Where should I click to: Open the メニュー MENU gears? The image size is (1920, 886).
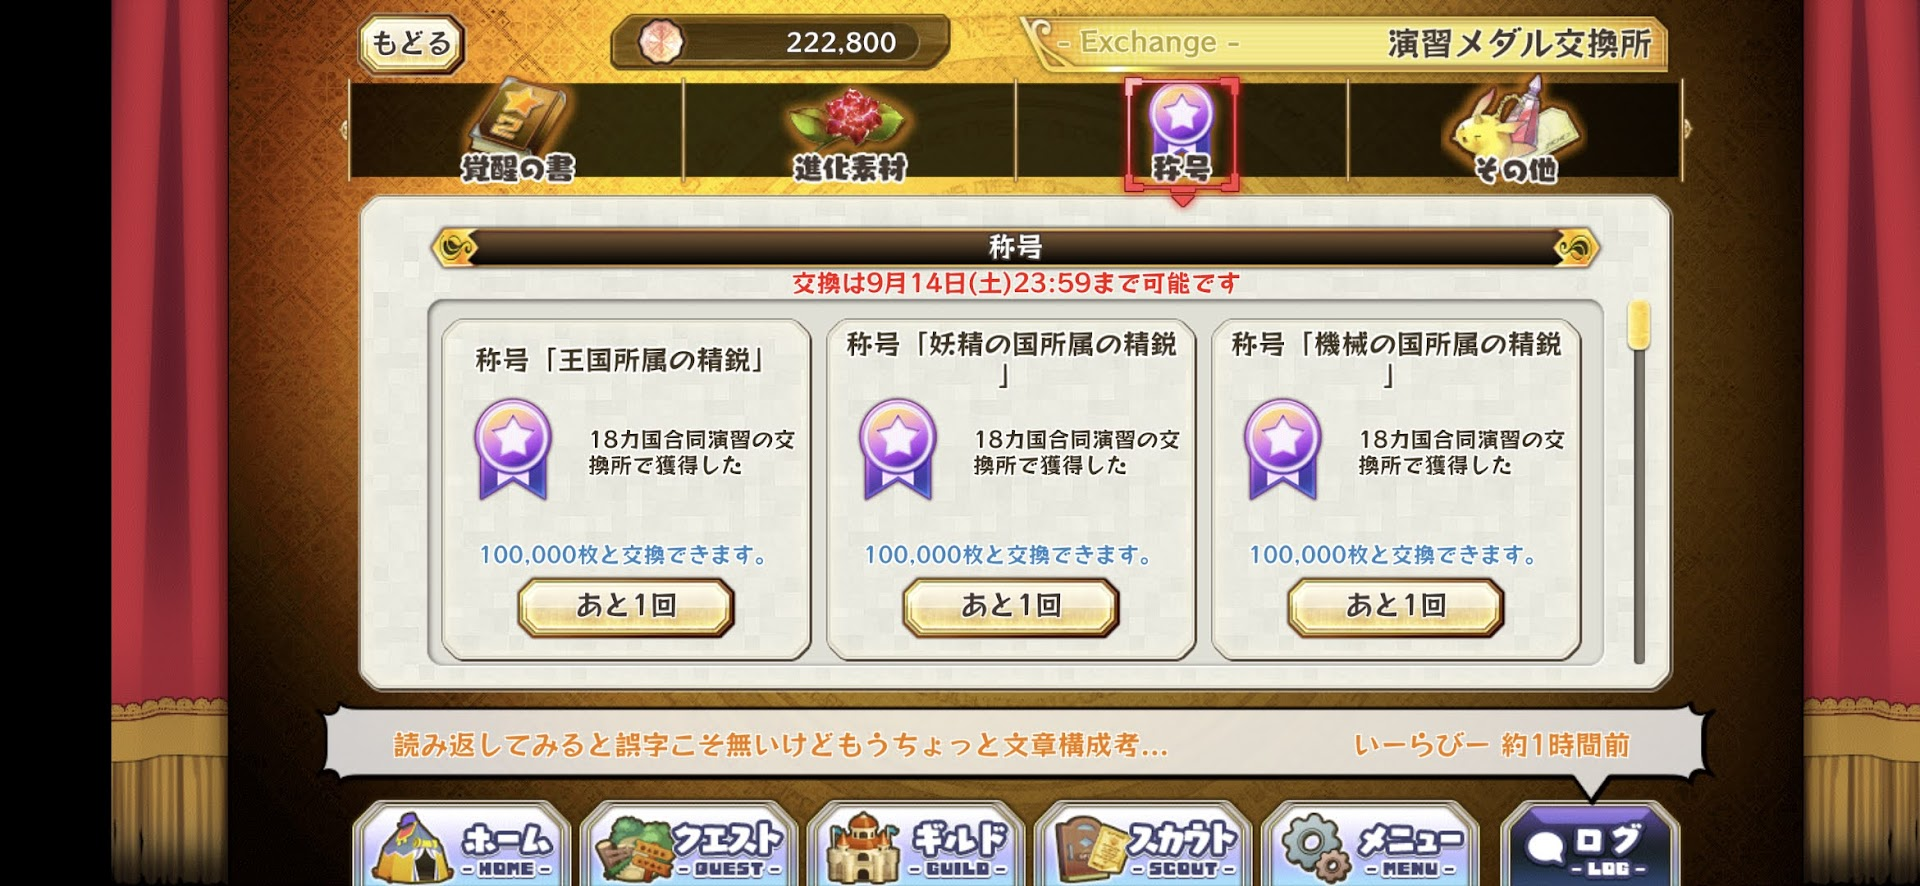point(1370,844)
